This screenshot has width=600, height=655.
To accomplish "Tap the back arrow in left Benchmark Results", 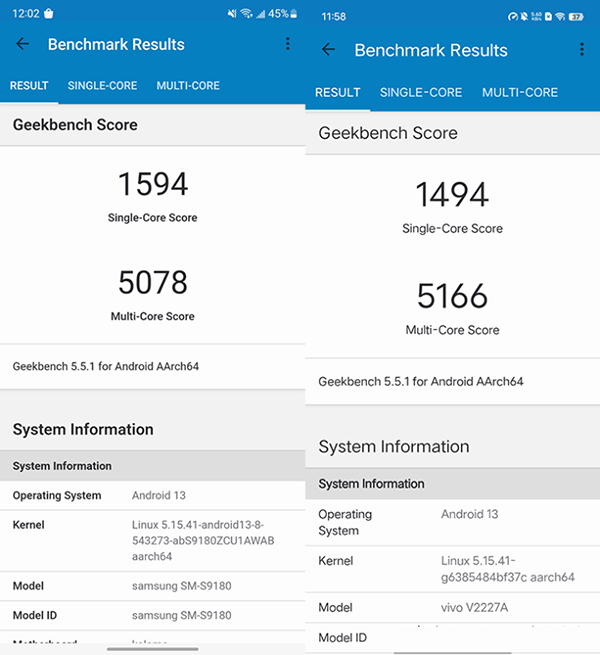I will pos(23,44).
